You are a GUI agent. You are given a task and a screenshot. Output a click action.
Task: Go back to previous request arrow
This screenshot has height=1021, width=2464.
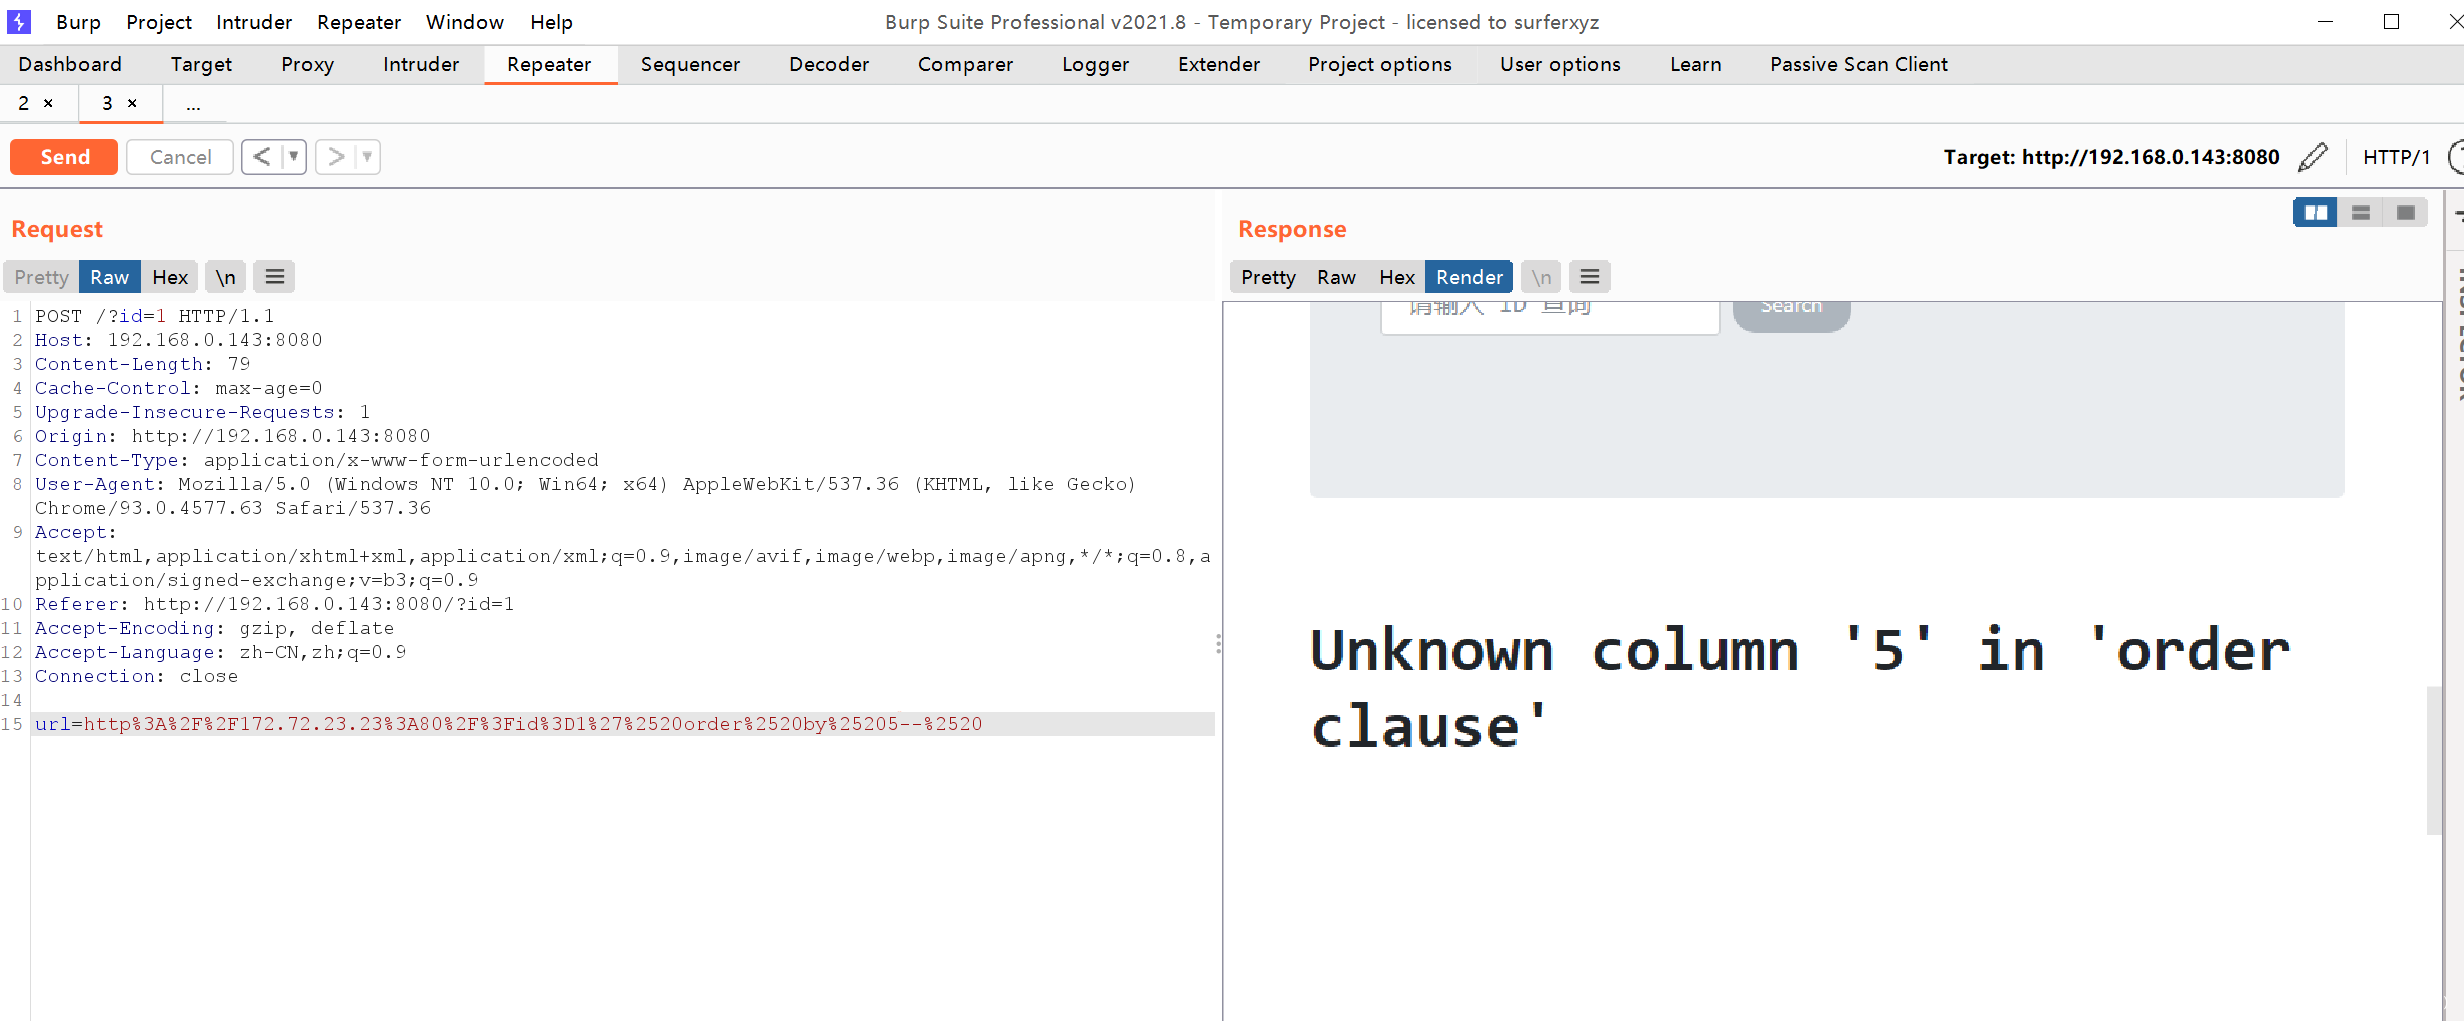coord(262,157)
